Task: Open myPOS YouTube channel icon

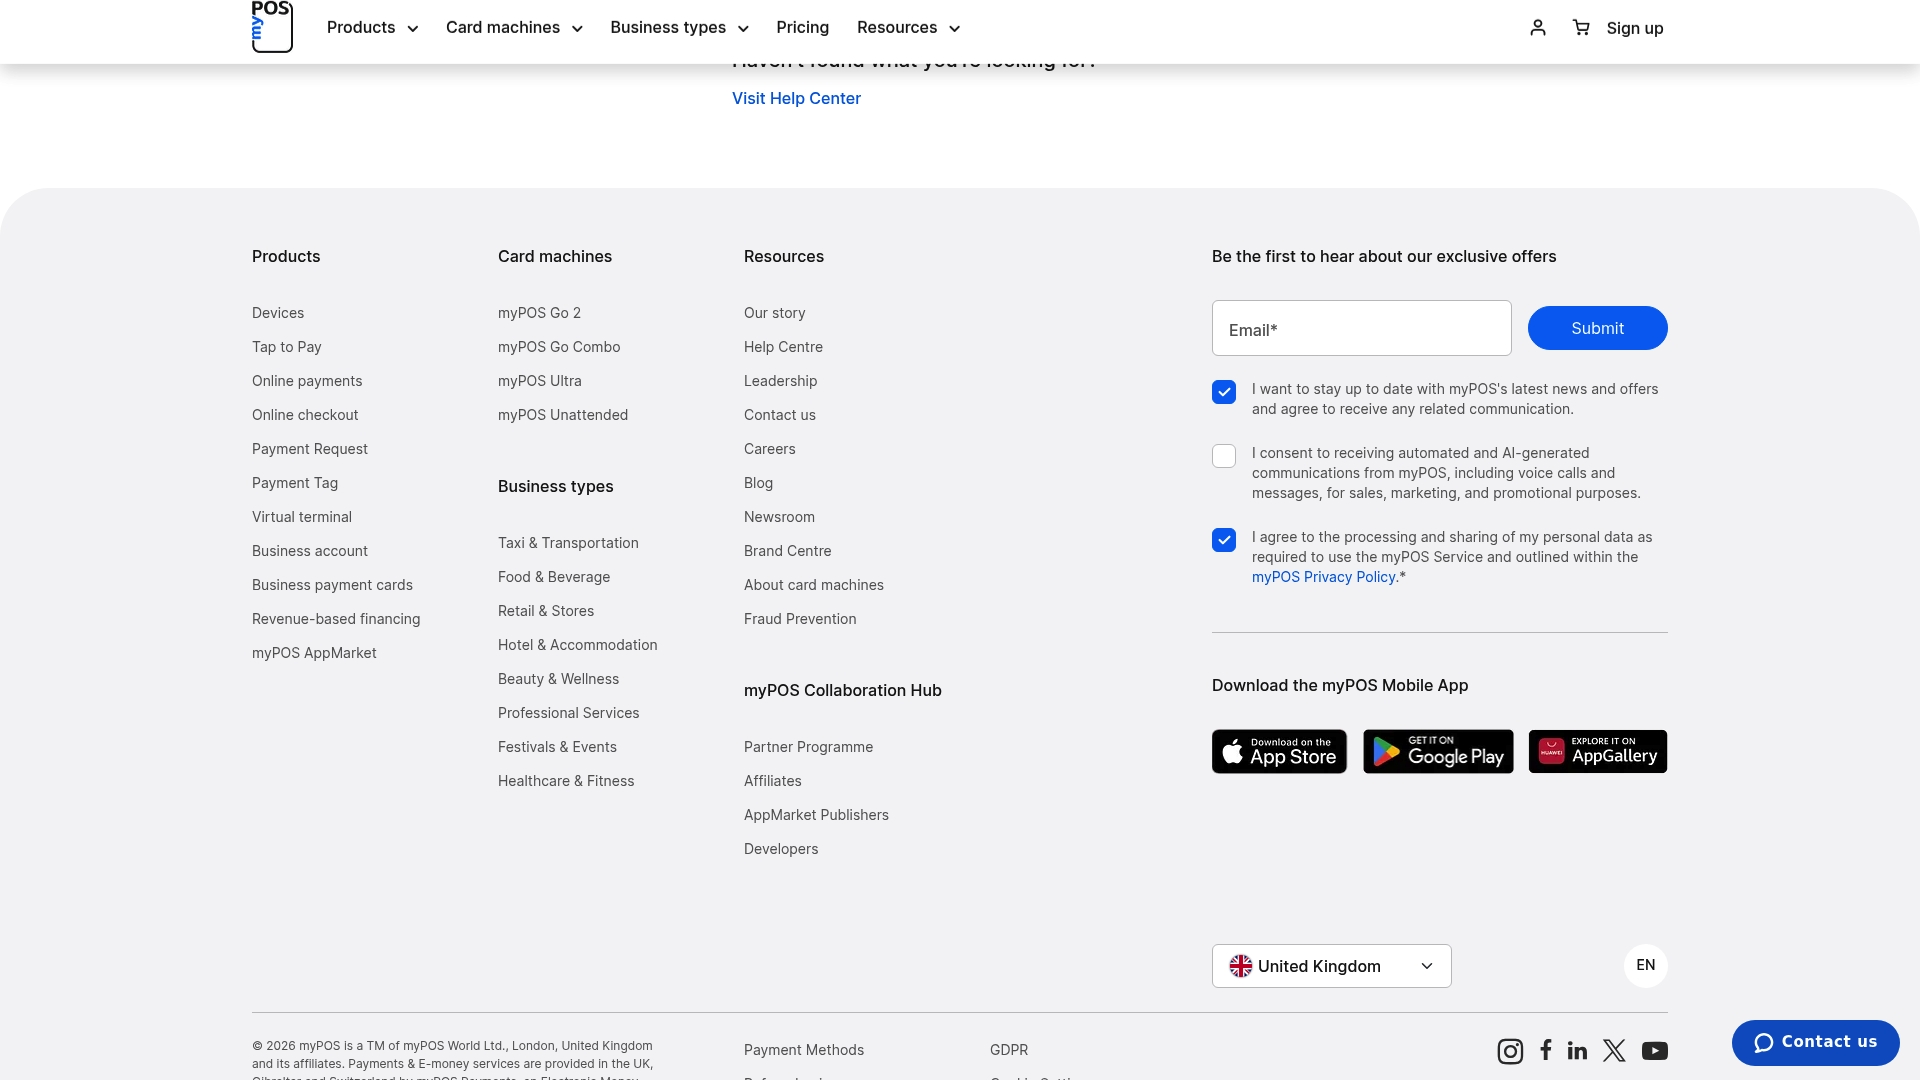Action: coord(1655,1051)
